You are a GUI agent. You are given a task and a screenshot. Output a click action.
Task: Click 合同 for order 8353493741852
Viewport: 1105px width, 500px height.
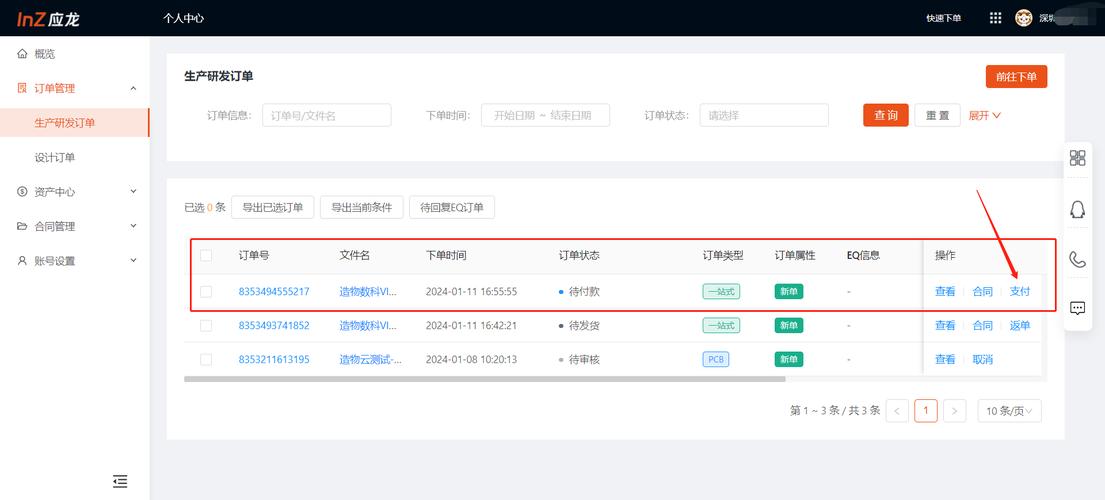tap(982, 325)
